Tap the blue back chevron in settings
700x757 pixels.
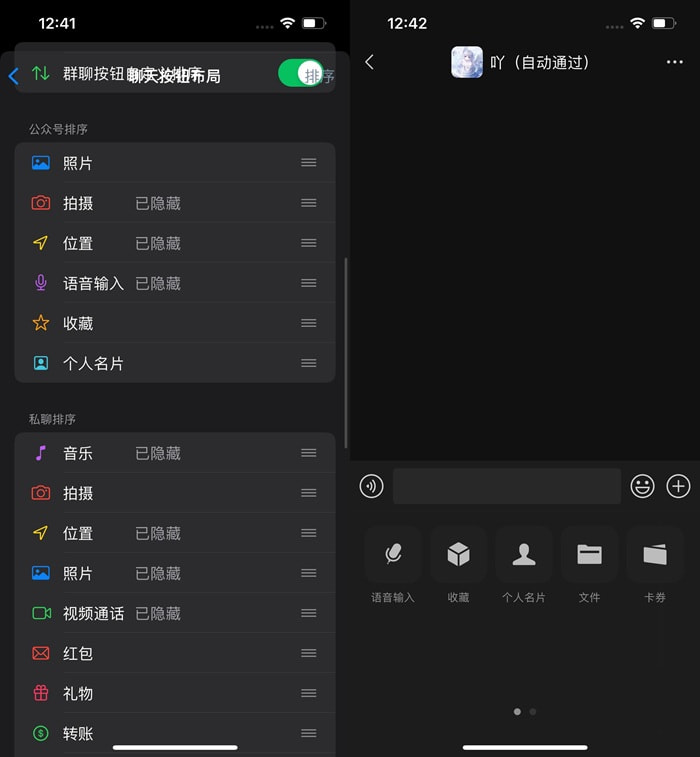coord(14,76)
